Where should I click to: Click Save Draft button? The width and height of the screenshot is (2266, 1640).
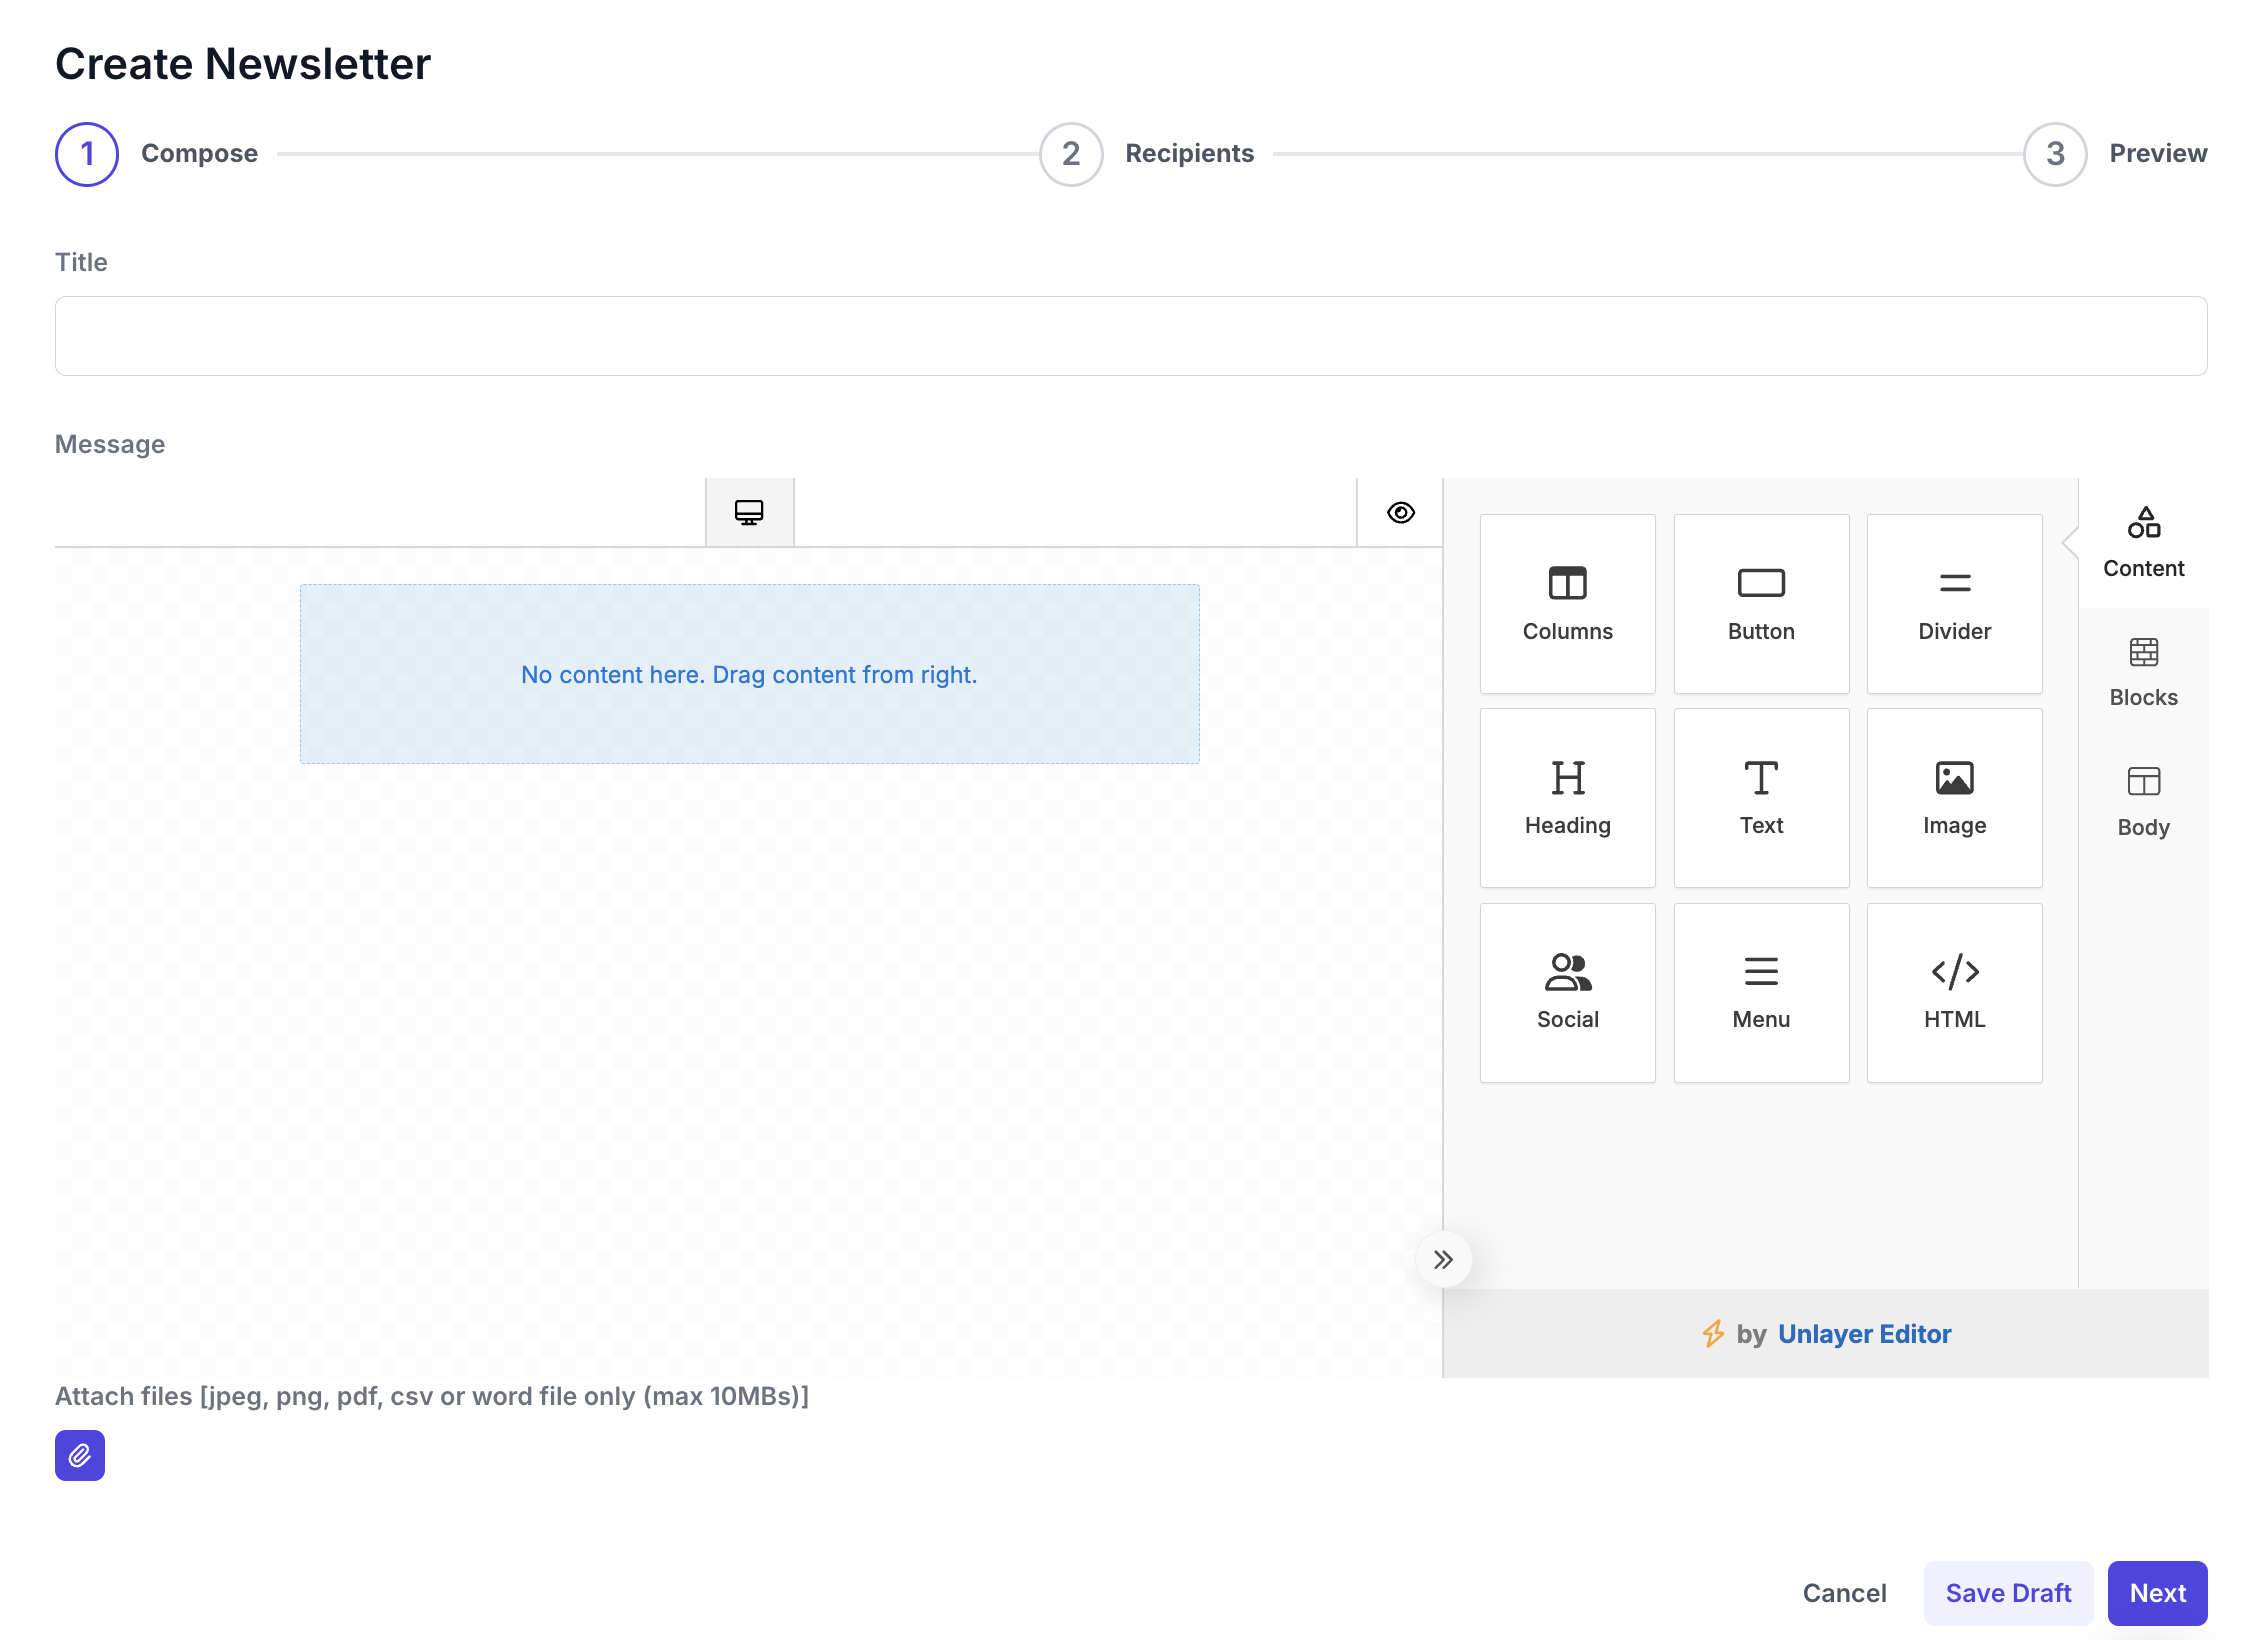tap(2008, 1593)
